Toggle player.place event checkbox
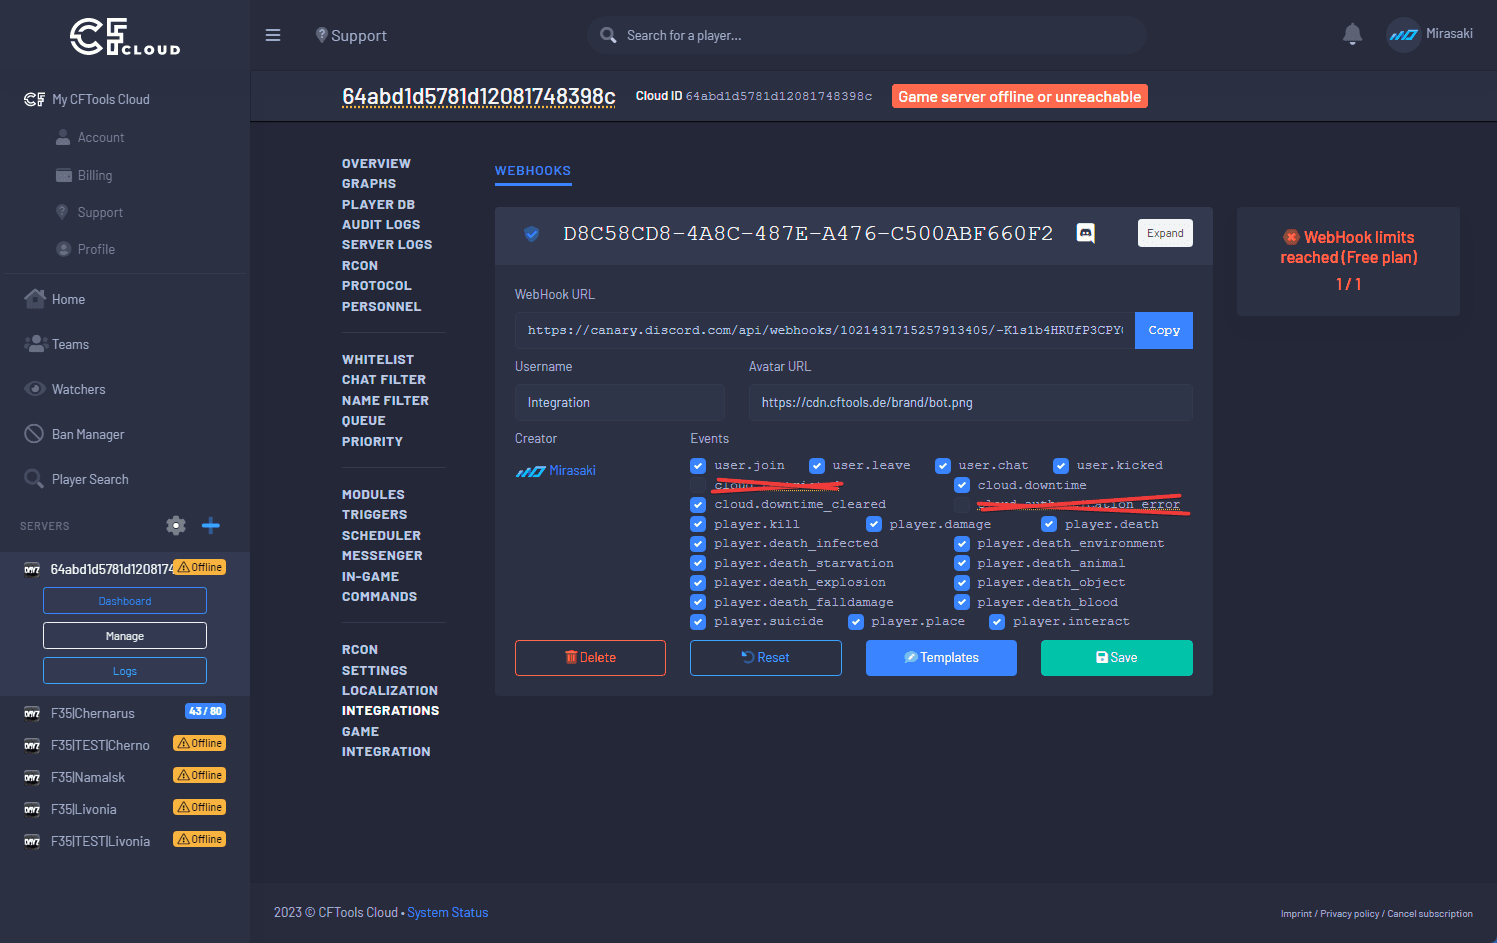The image size is (1497, 943). [856, 622]
